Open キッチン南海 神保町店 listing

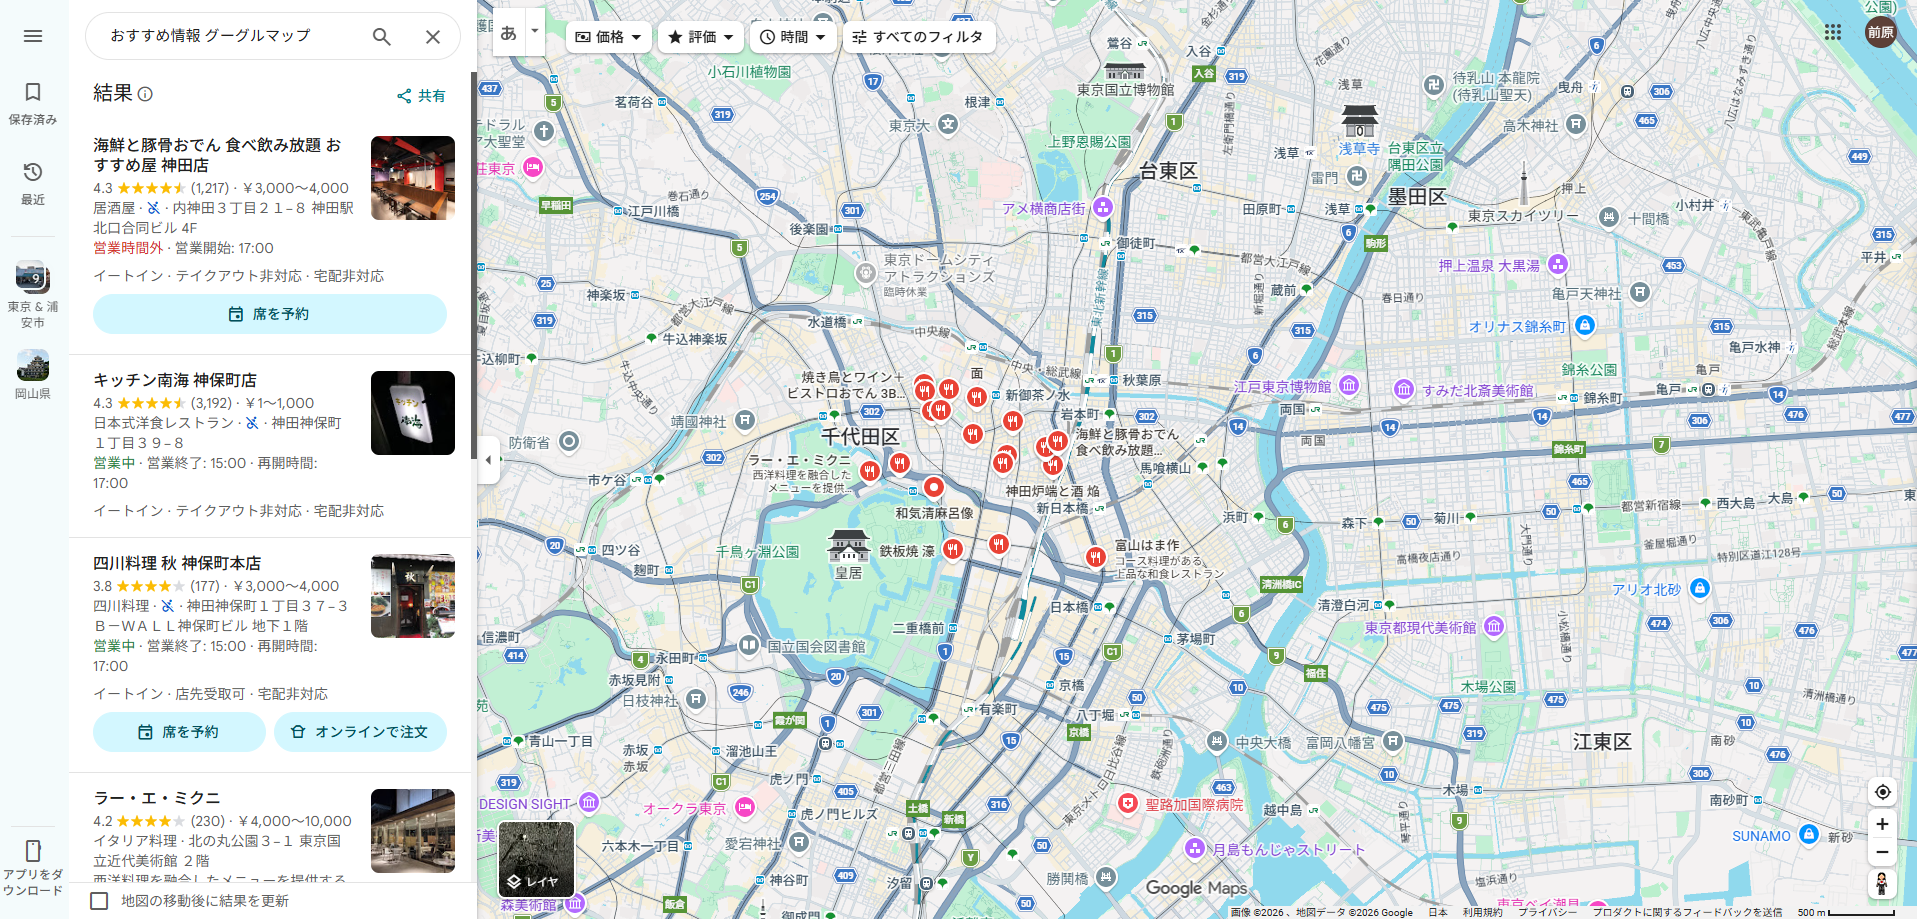tap(175, 380)
